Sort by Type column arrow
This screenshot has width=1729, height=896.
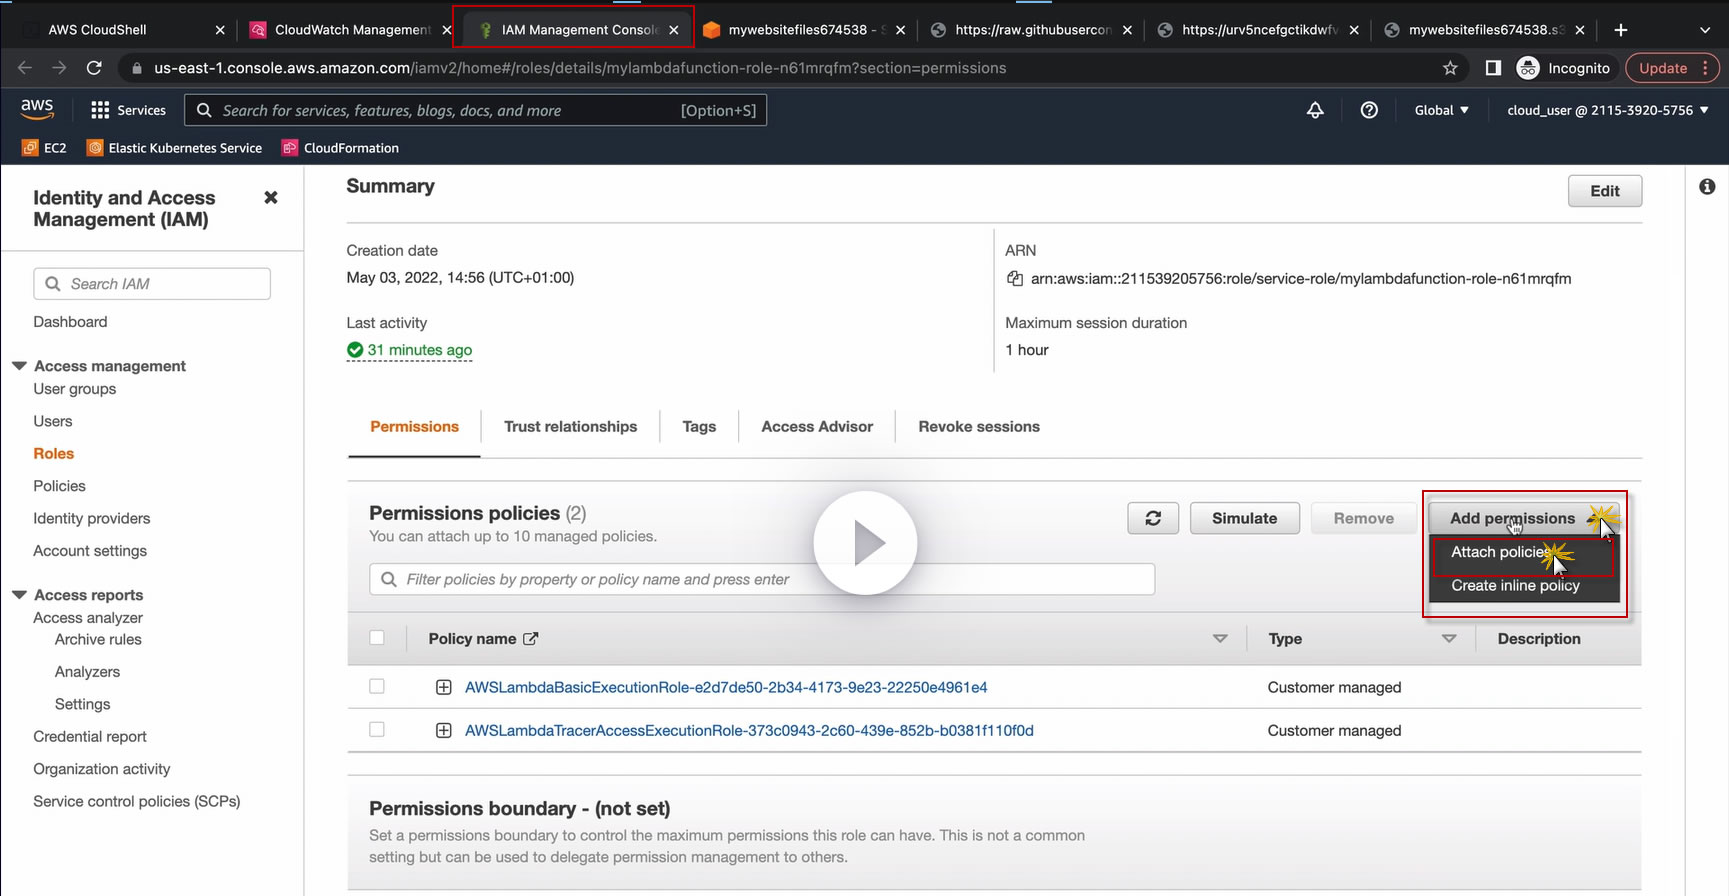(1449, 639)
